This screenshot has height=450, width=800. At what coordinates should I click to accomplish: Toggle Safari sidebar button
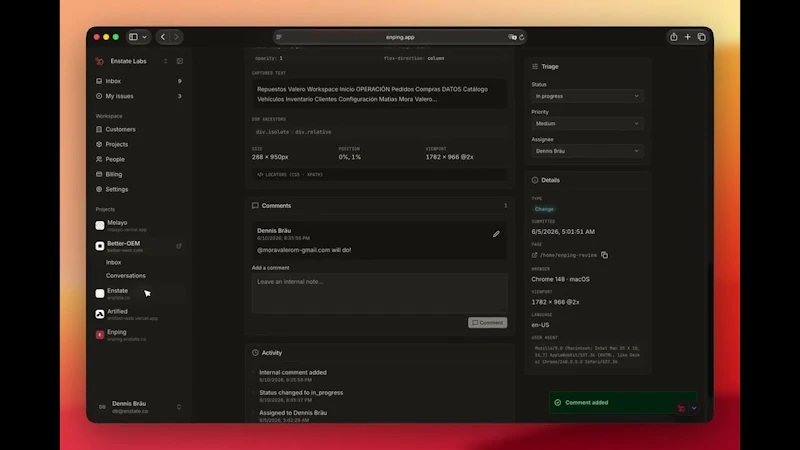click(133, 37)
